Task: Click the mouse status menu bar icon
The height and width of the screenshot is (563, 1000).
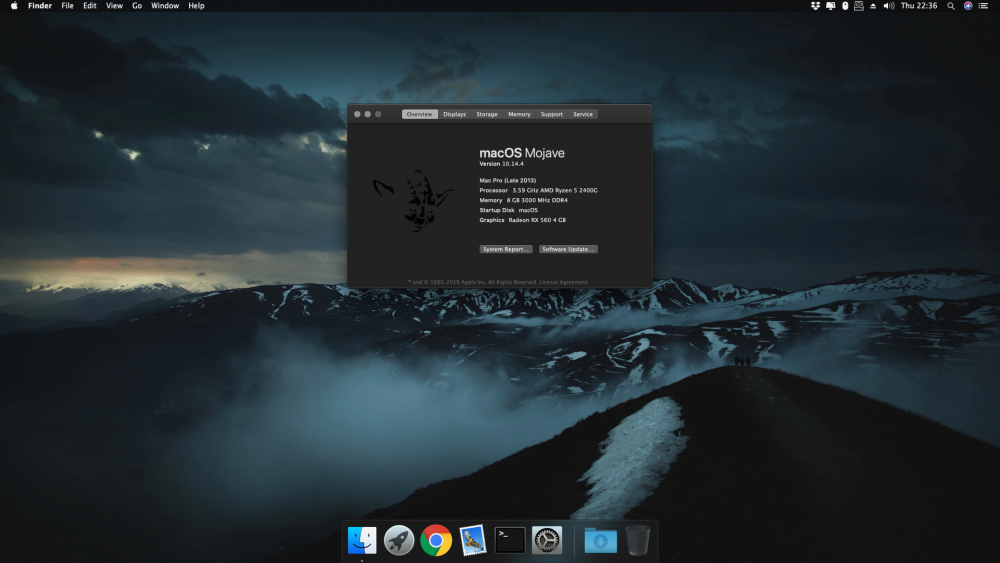Action: 845,6
